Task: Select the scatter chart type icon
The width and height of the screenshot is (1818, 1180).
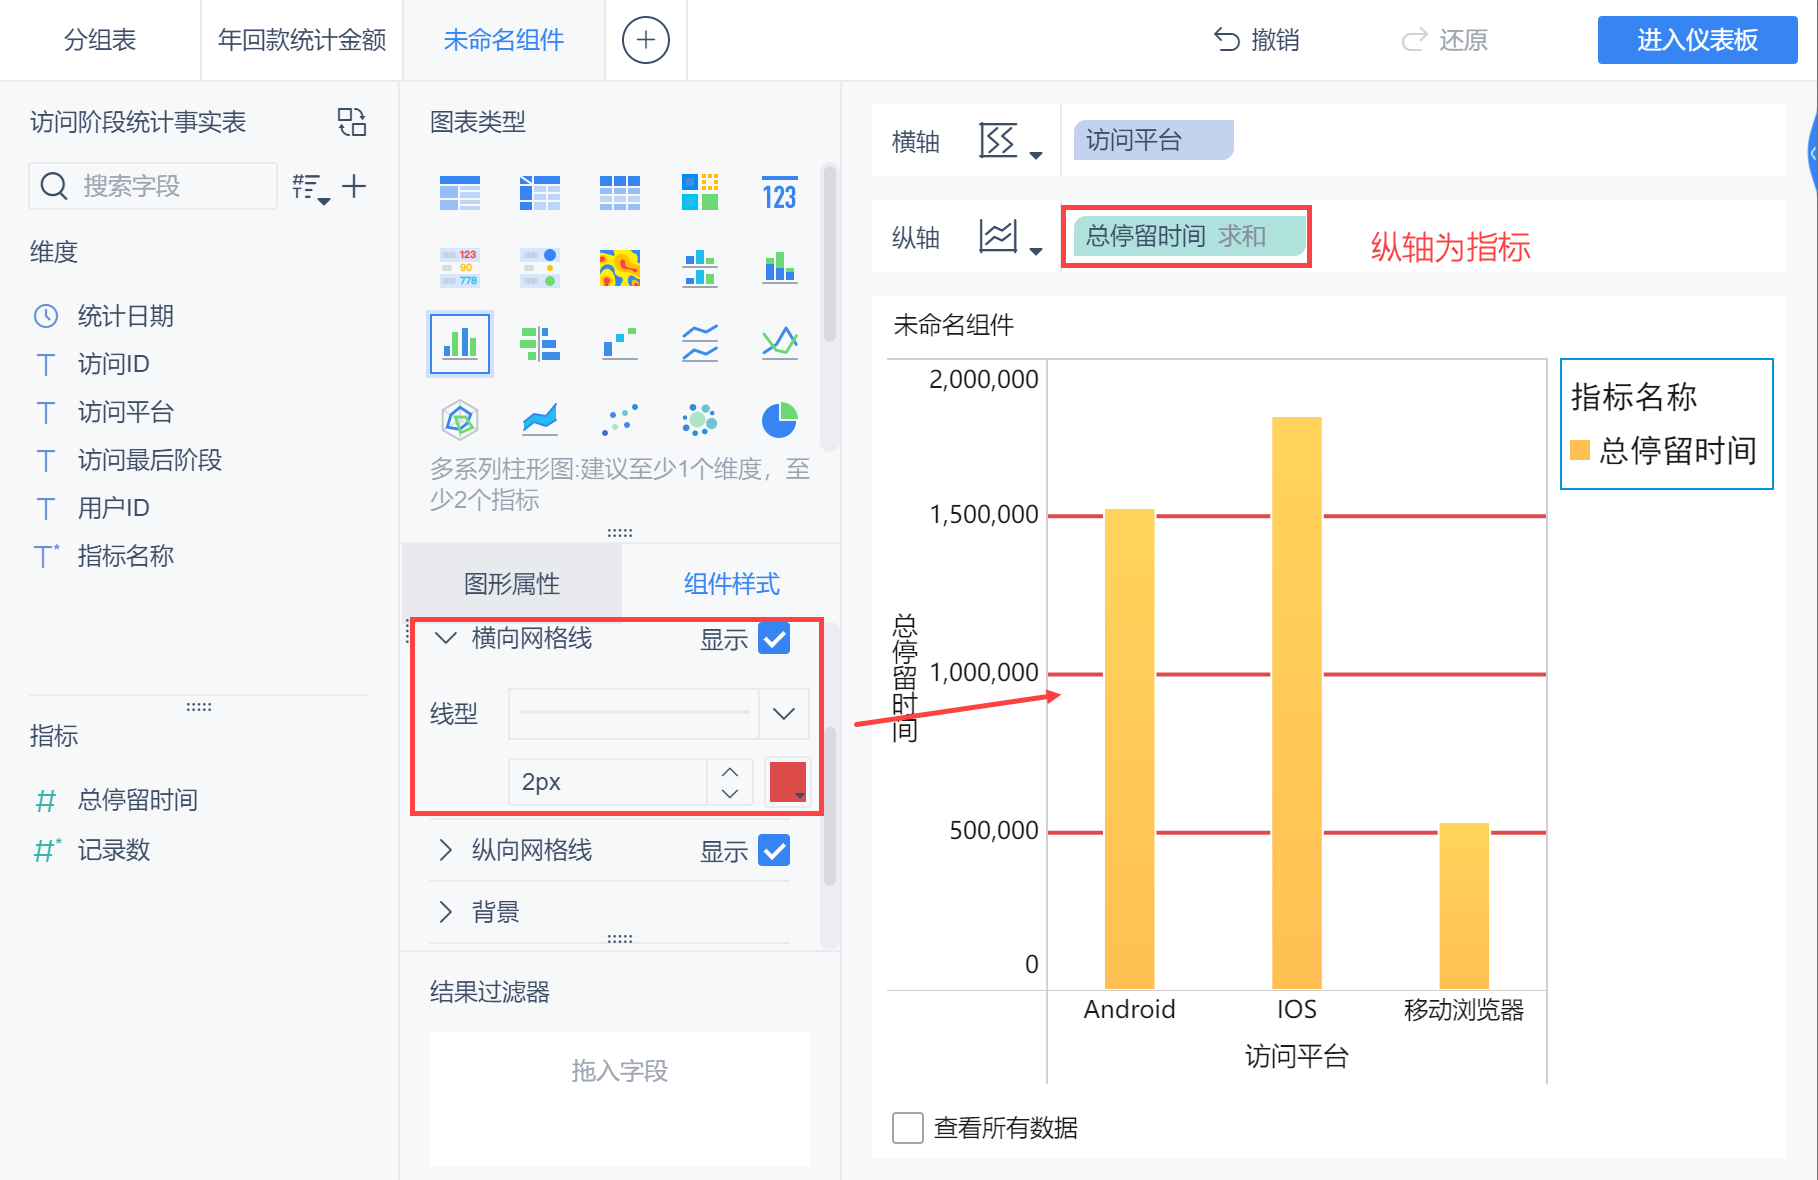Action: 620,420
